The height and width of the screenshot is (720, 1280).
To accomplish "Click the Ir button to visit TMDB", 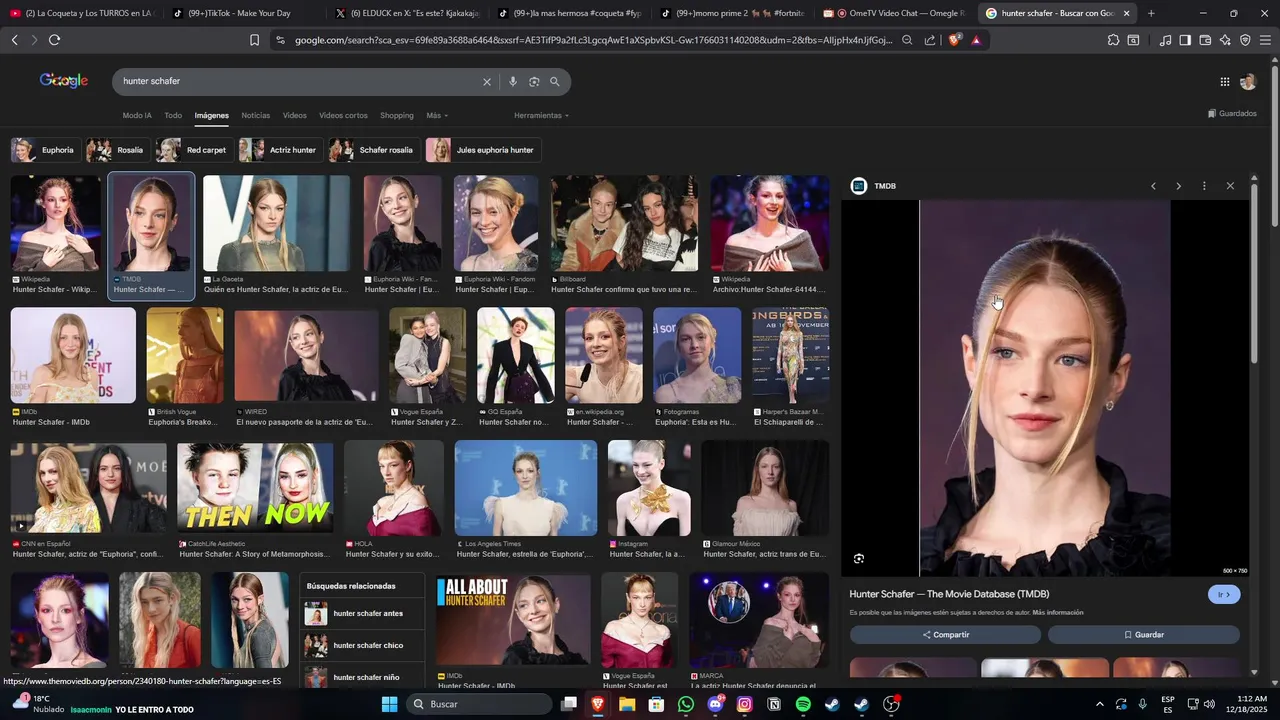I will click(x=1224, y=594).
